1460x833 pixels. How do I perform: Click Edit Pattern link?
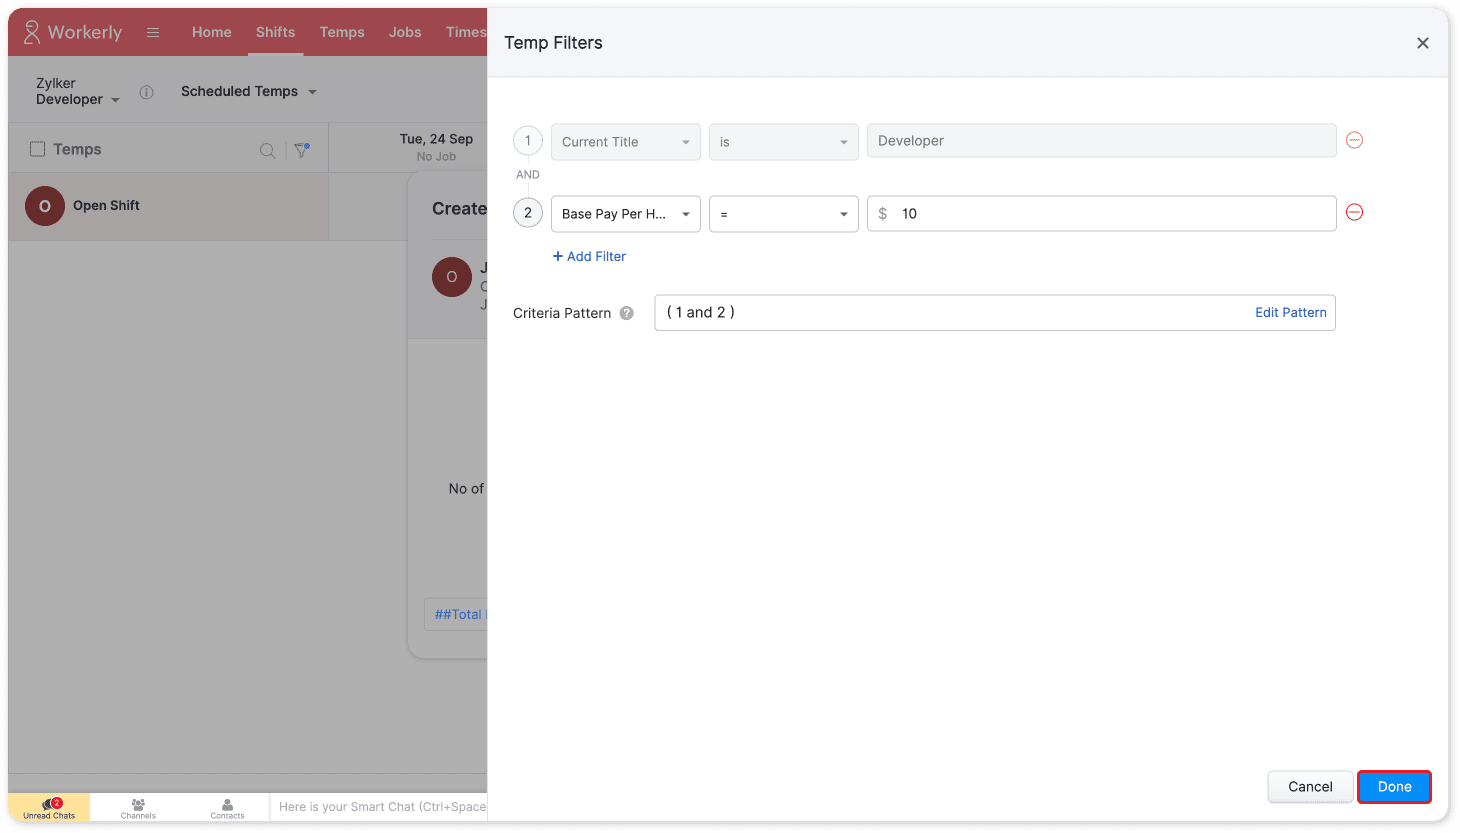(x=1291, y=312)
